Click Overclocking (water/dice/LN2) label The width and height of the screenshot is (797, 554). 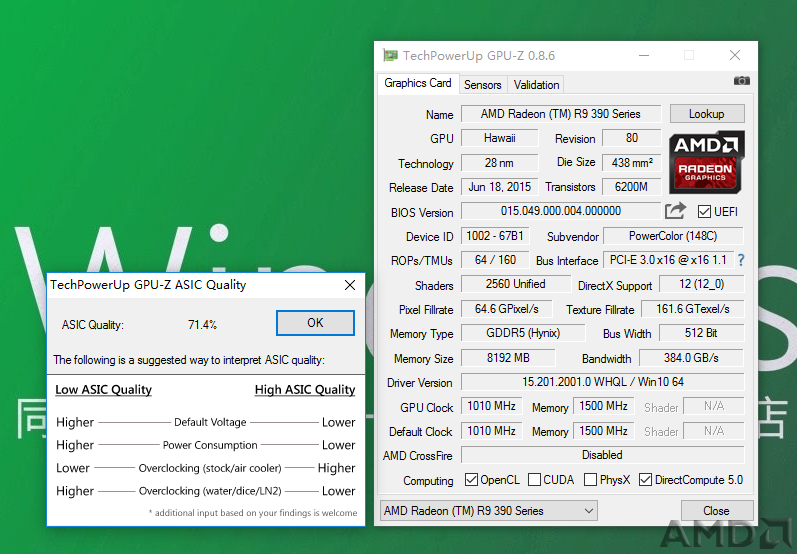click(210, 491)
